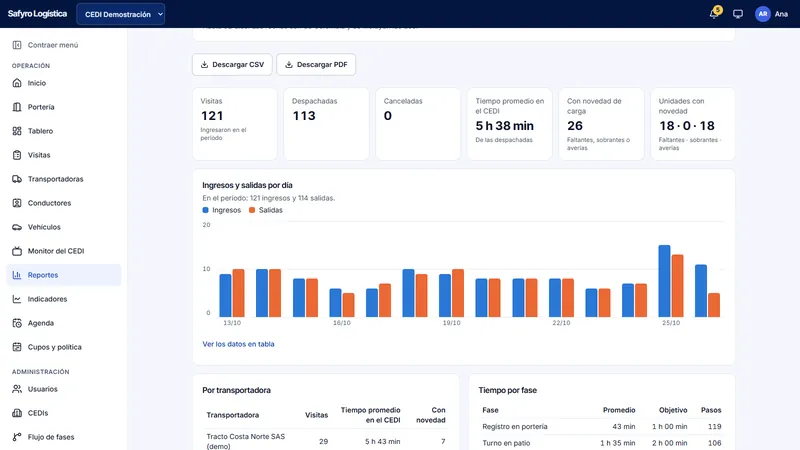Image resolution: width=800 pixels, height=450 pixels.
Task: Click the CEDIs warehouse icon
Action: [x=17, y=413]
